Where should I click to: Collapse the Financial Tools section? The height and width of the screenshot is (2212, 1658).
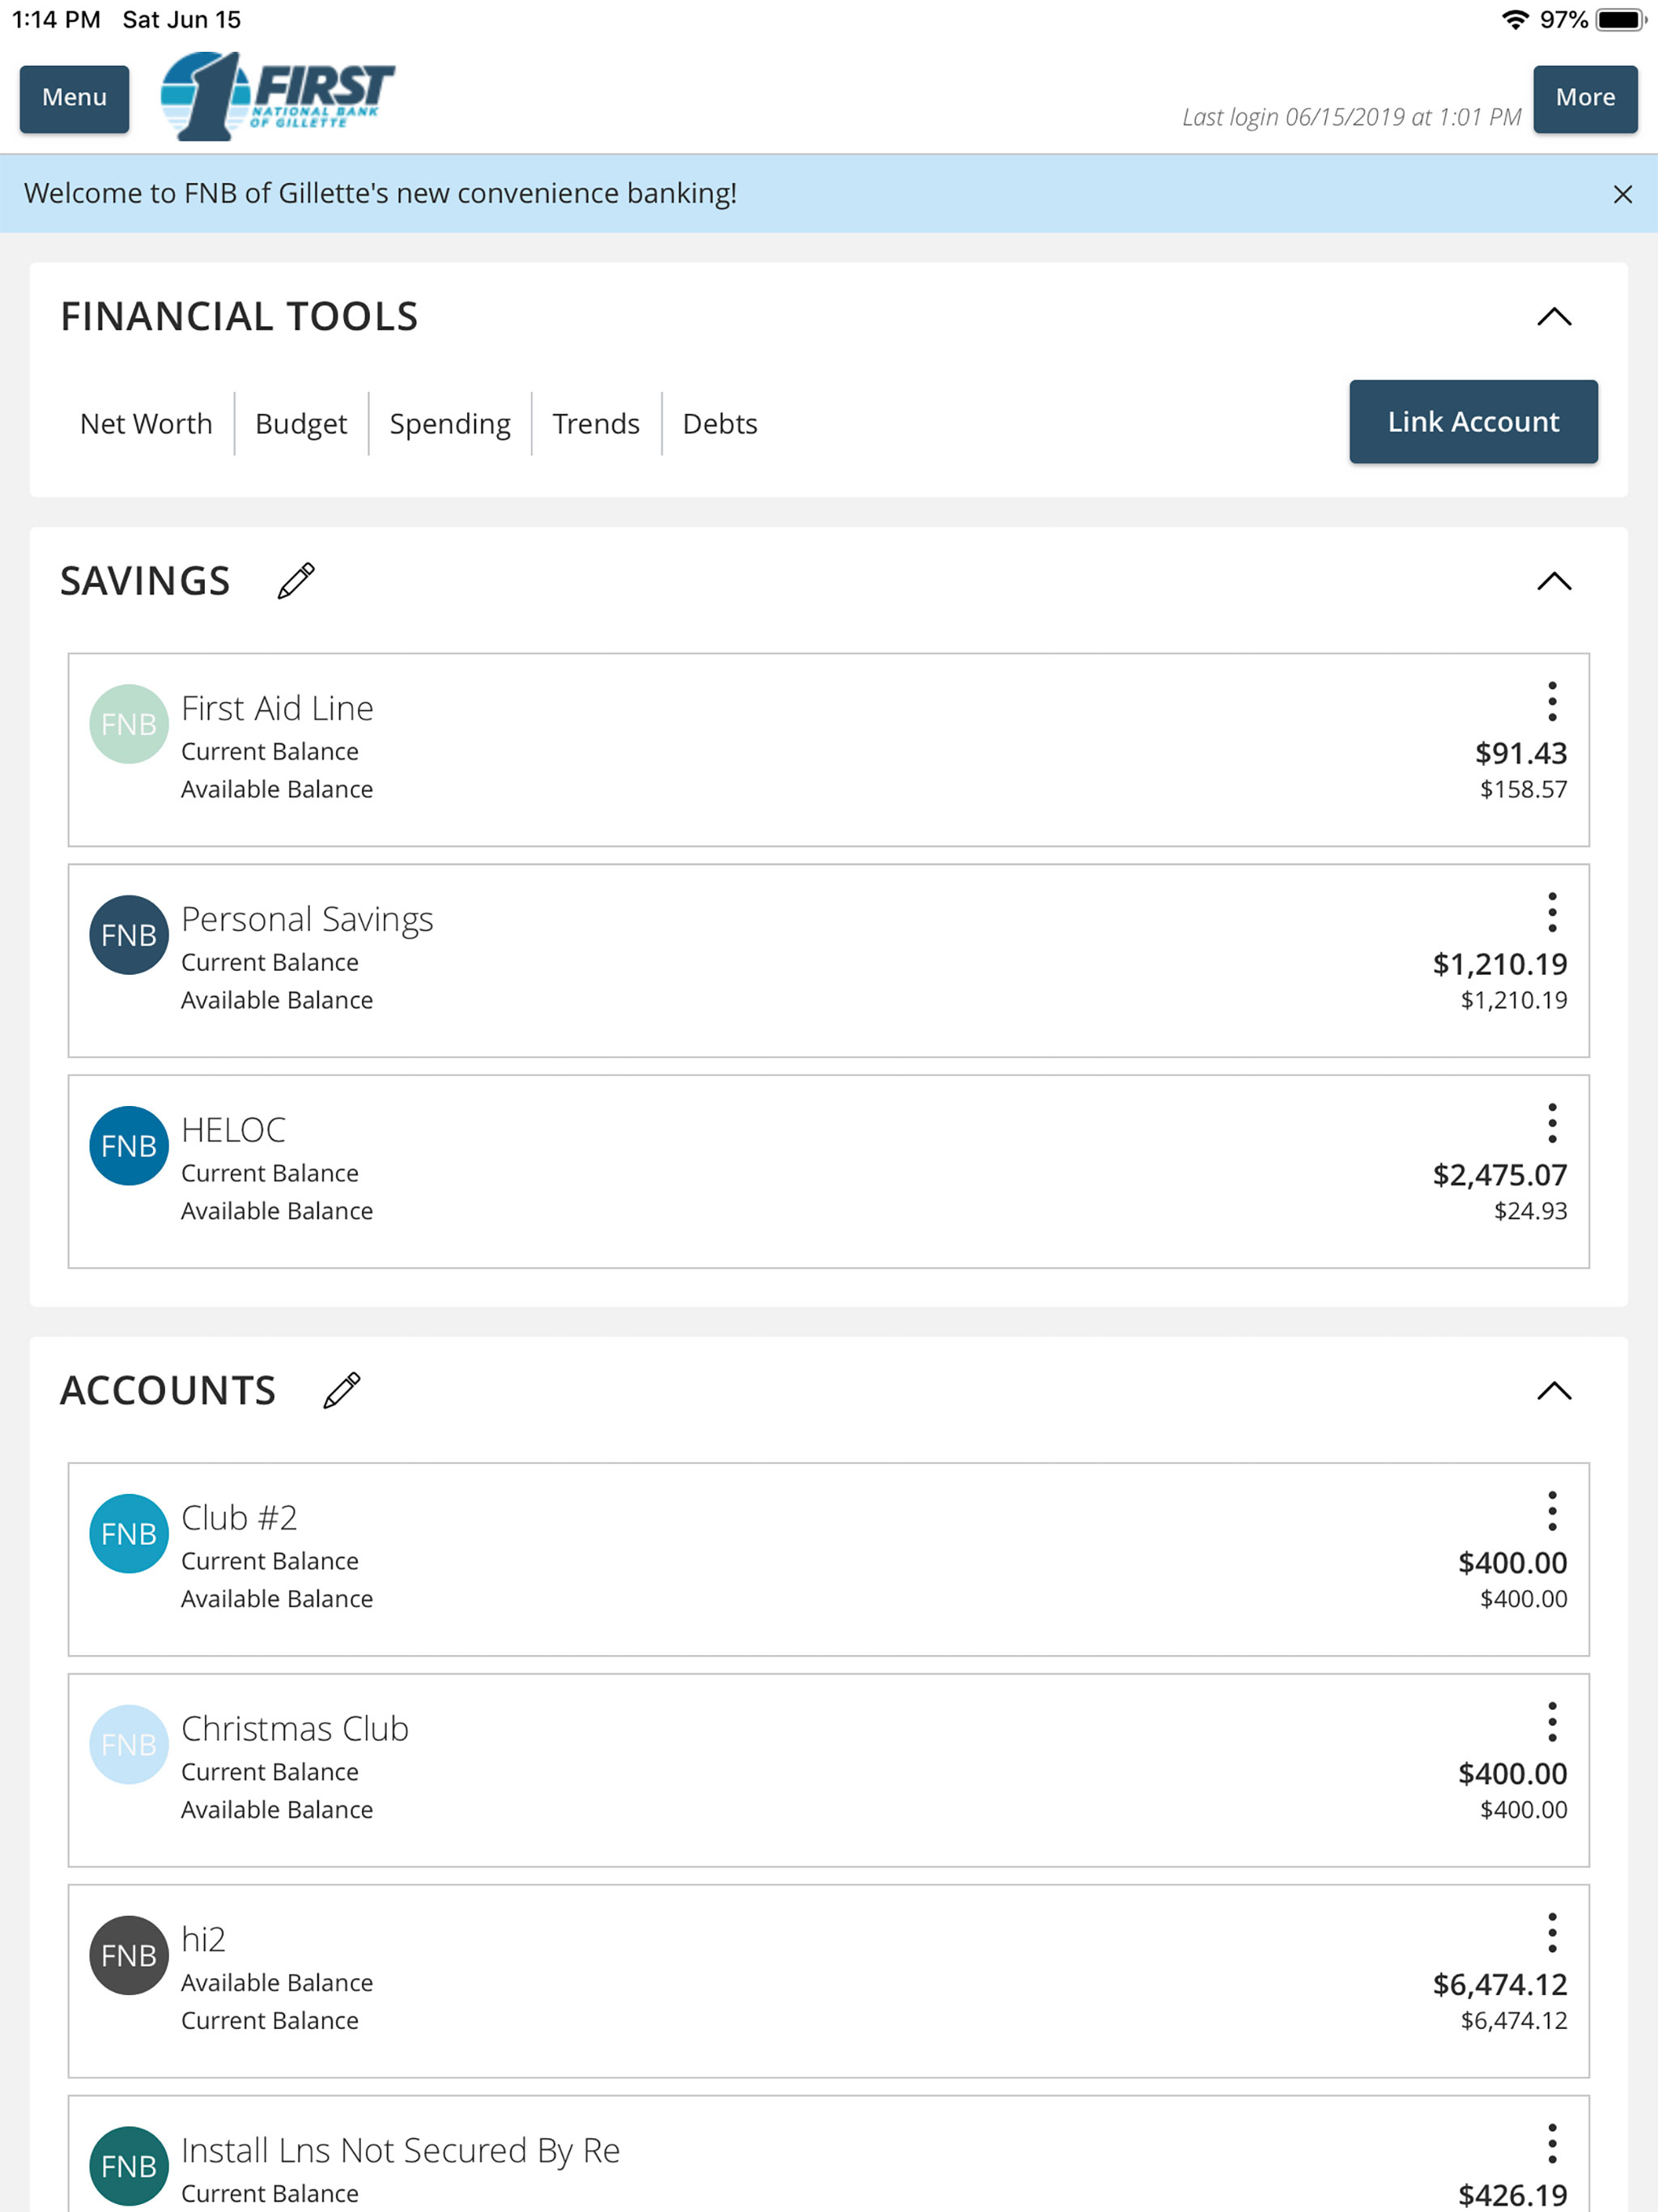1554,317
